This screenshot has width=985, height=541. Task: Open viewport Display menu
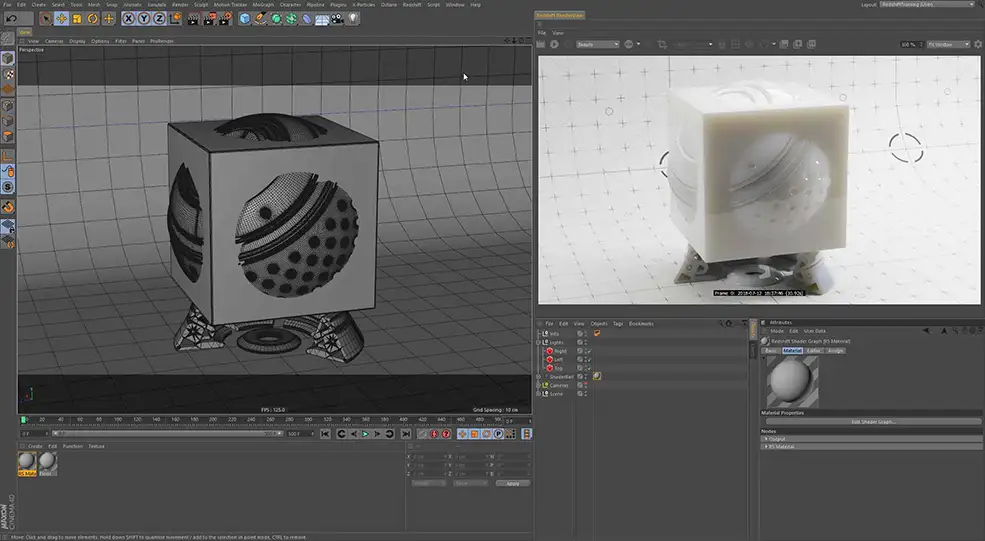click(77, 41)
